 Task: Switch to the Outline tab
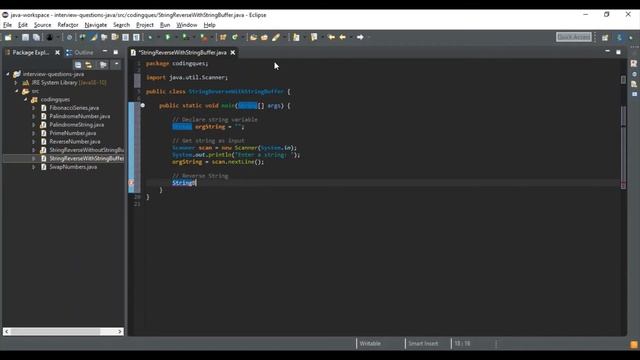pyautogui.click(x=80, y=53)
